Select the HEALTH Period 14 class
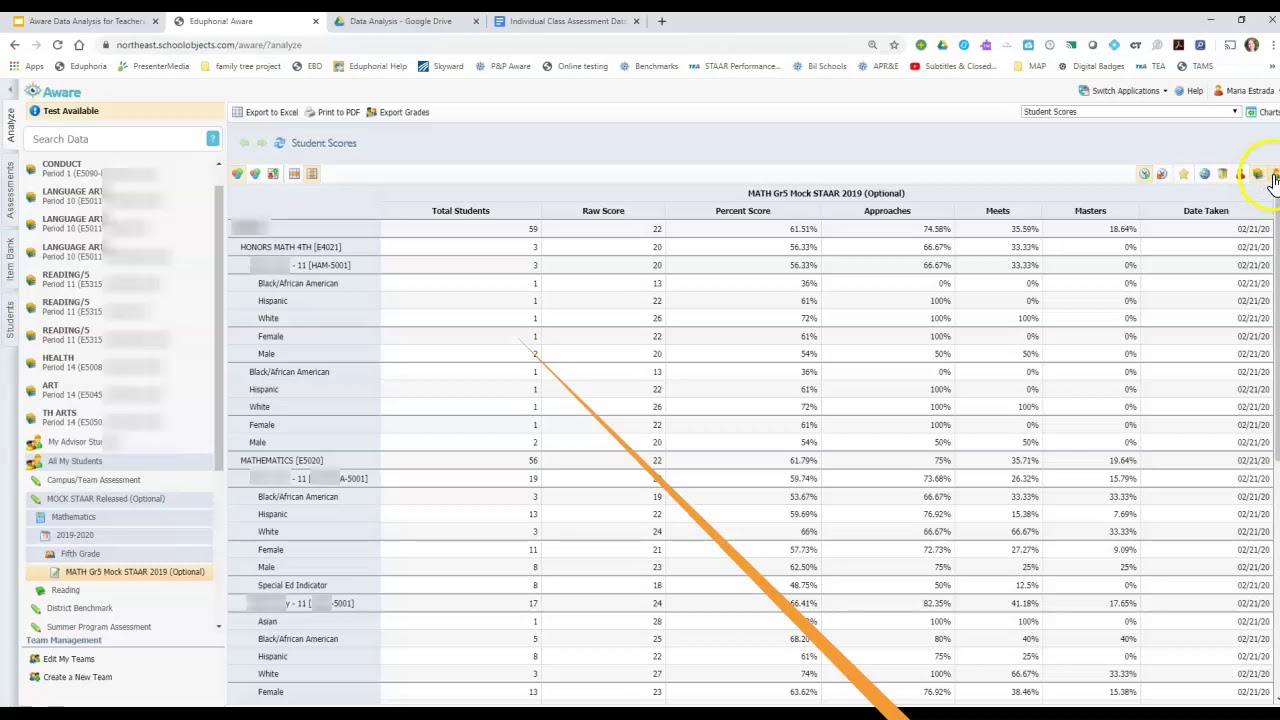This screenshot has height=720, width=1280. (x=121, y=362)
